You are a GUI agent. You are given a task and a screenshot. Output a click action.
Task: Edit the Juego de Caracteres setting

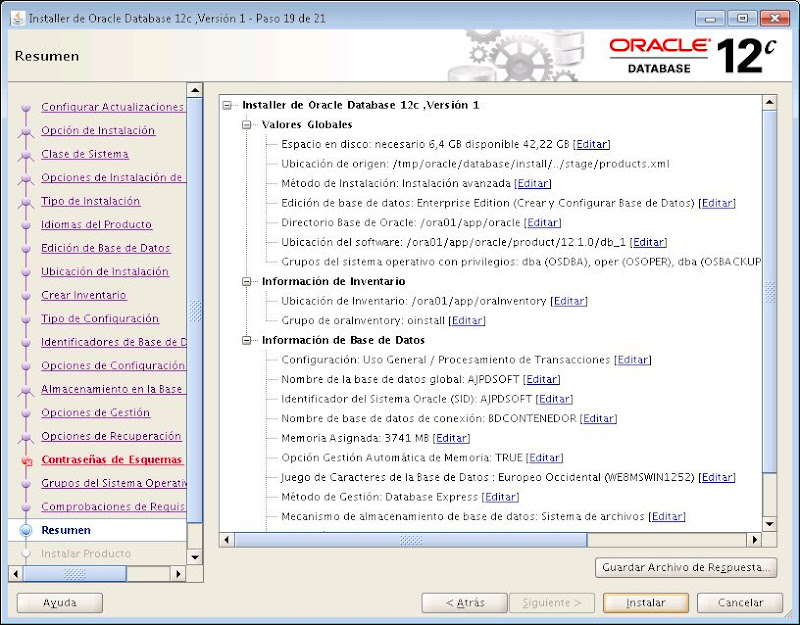[x=717, y=477]
